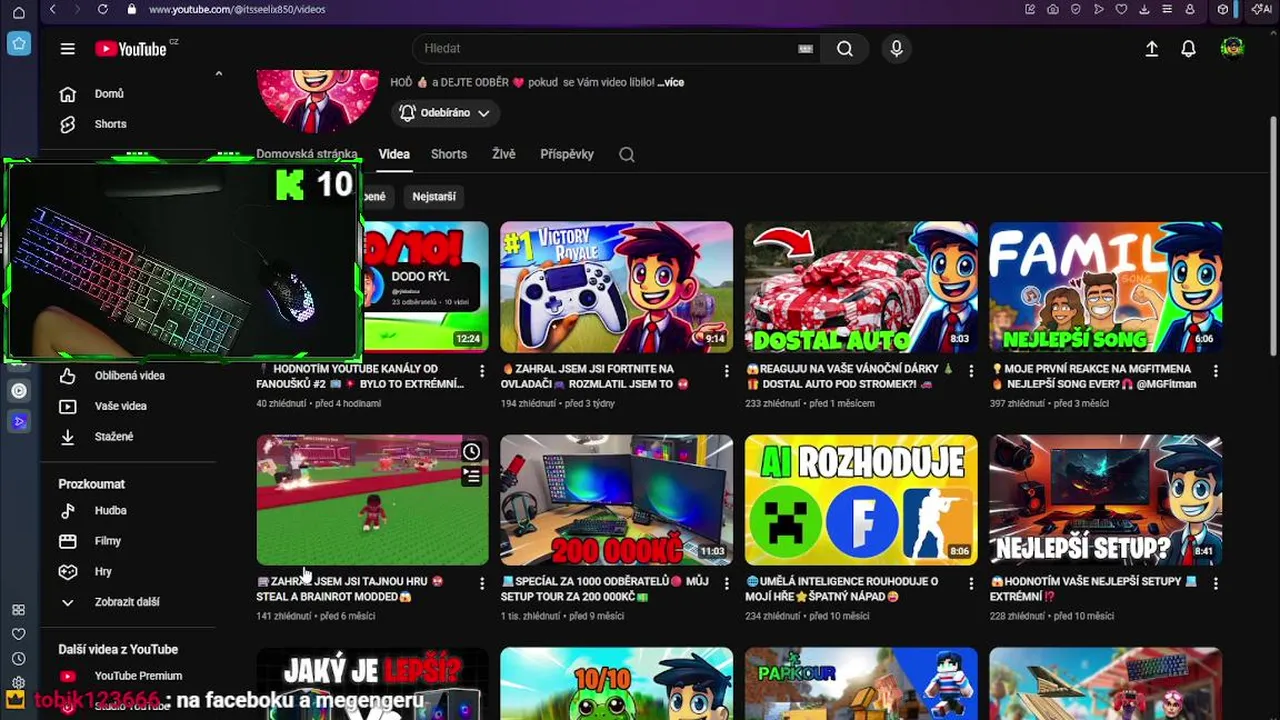Start voice search with microphone icon

point(896,48)
